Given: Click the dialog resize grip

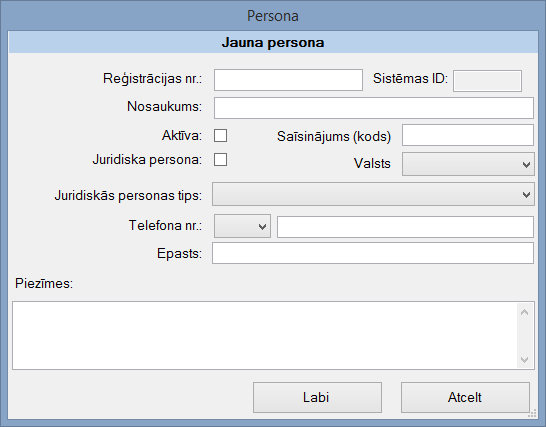Looking at the screenshot, I should (x=532, y=413).
